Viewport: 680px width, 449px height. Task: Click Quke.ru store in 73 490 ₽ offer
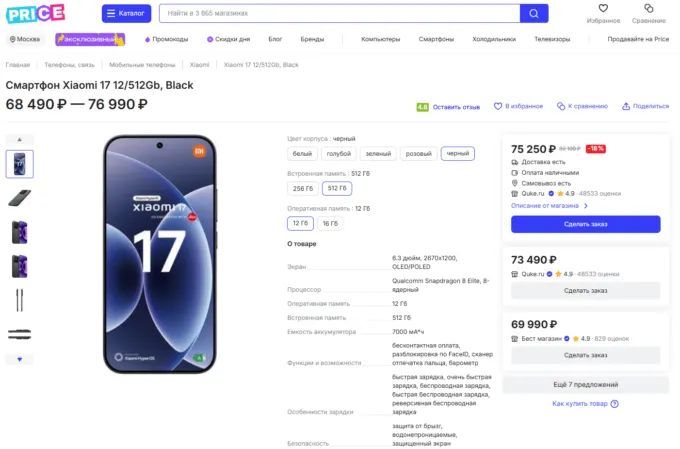tap(533, 274)
